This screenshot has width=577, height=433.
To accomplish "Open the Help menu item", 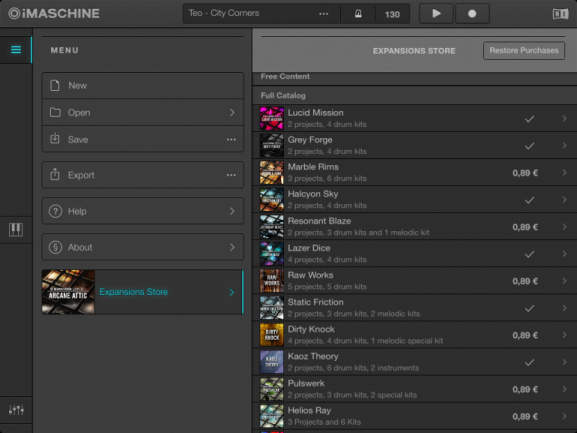I will 143,211.
